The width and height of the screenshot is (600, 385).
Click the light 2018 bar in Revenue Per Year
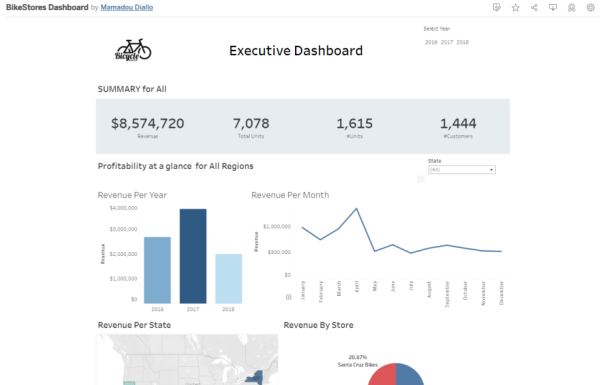228,279
